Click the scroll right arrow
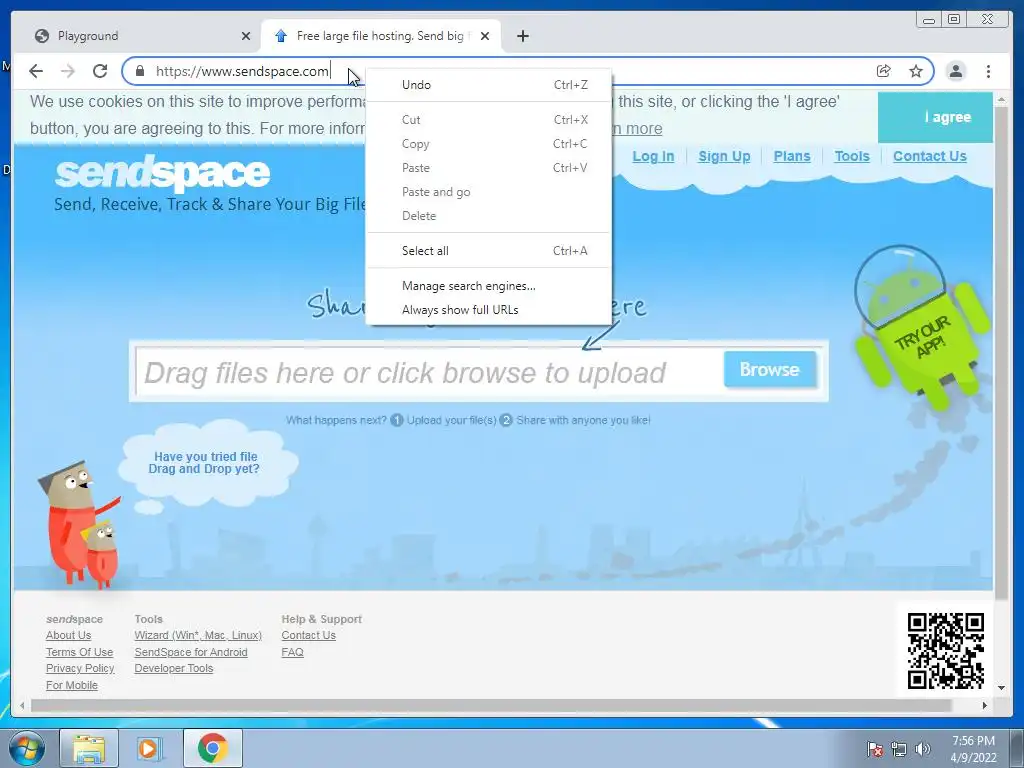 coord(985,705)
